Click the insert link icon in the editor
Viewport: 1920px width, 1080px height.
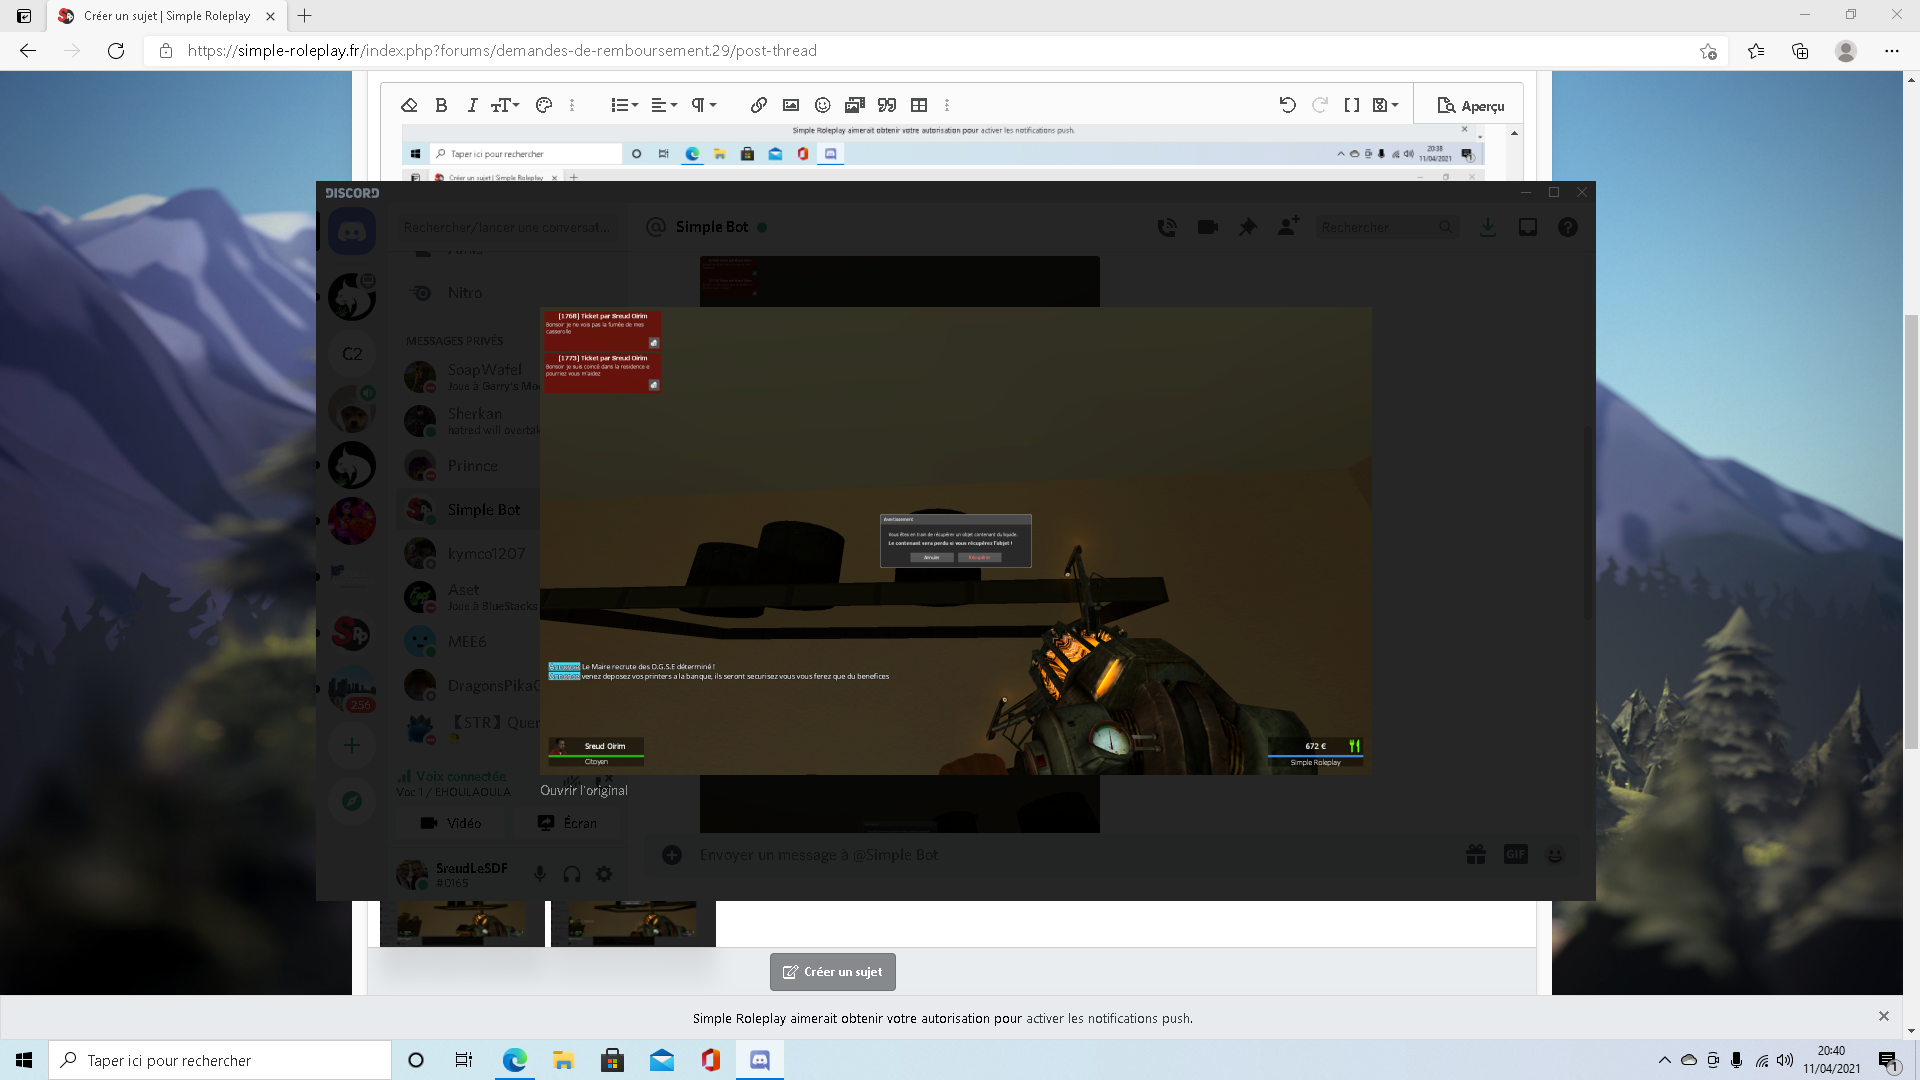pos(759,105)
